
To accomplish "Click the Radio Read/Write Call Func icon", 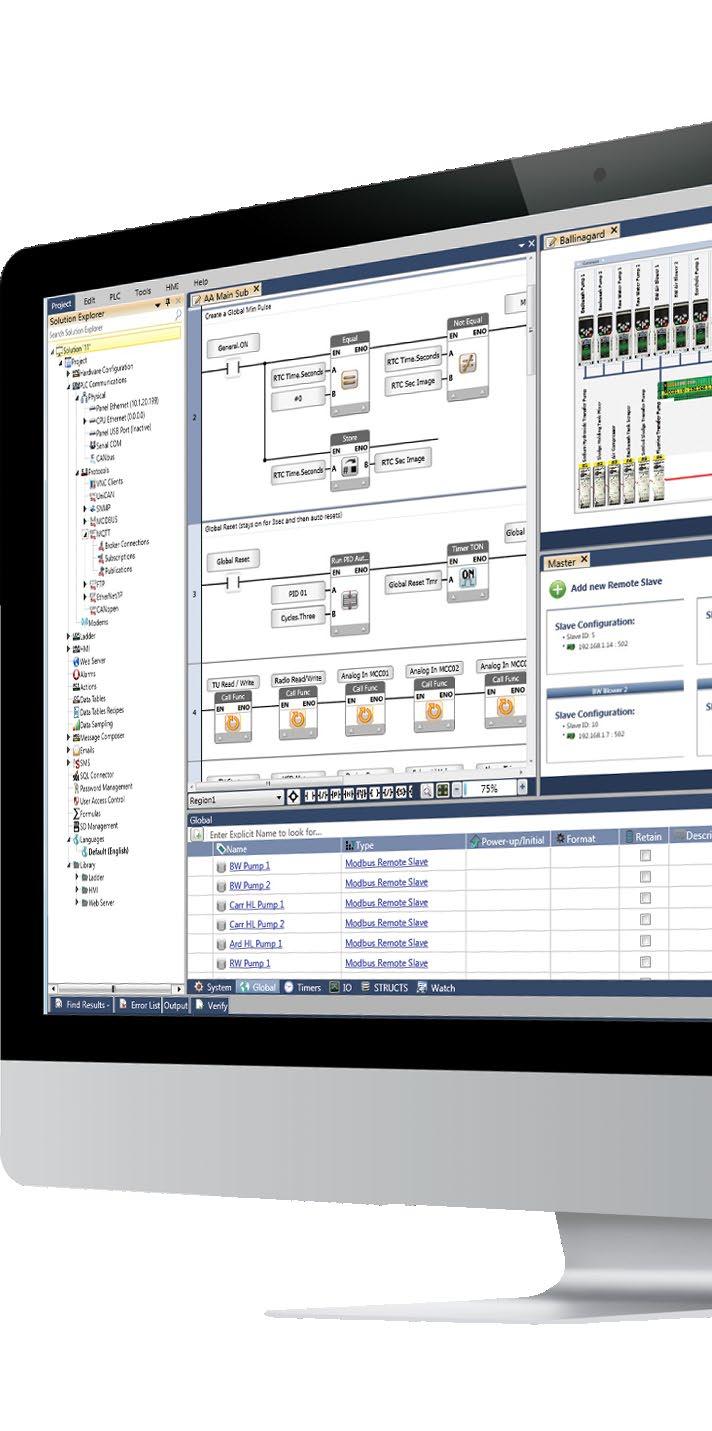I will [x=297, y=718].
